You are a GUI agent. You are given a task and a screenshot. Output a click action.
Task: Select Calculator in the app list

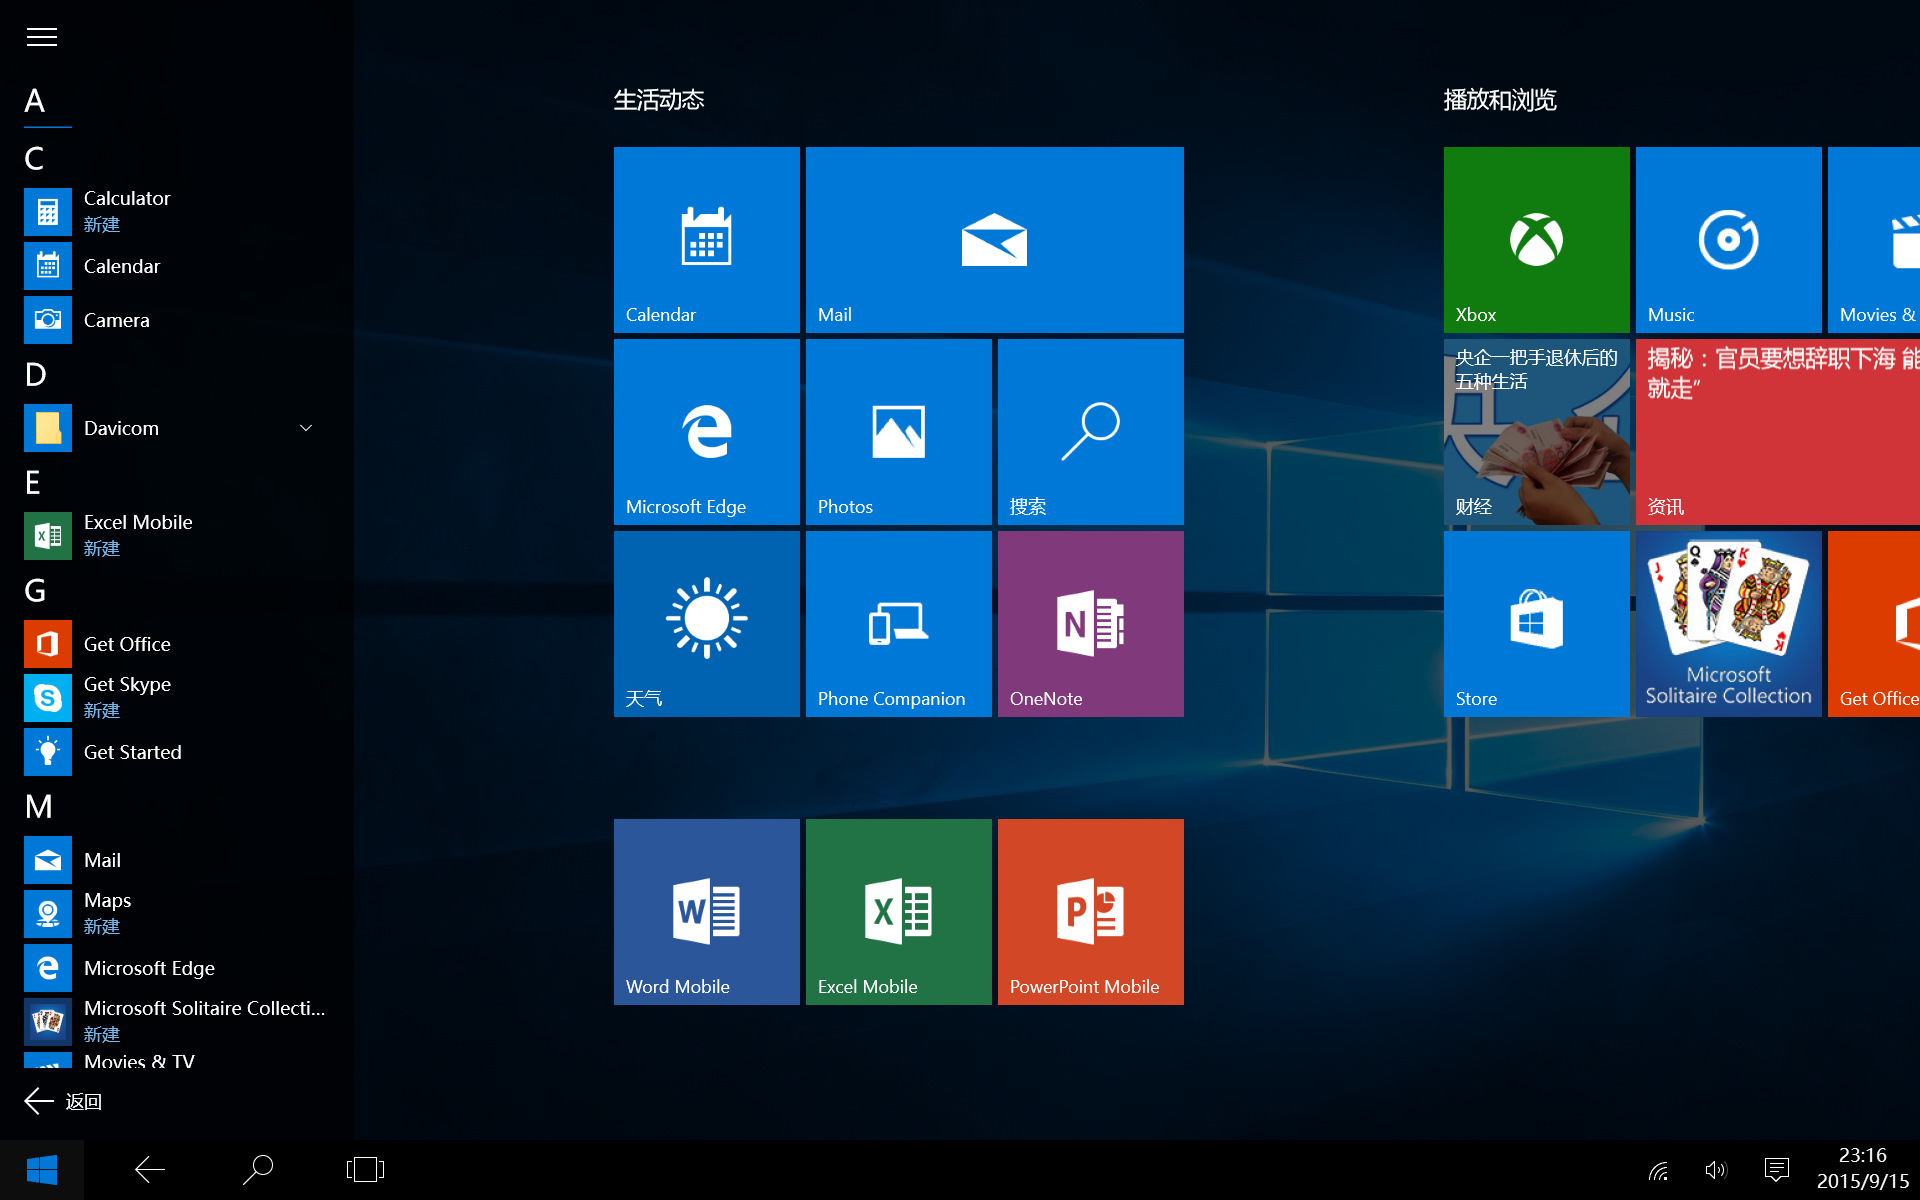[127, 199]
